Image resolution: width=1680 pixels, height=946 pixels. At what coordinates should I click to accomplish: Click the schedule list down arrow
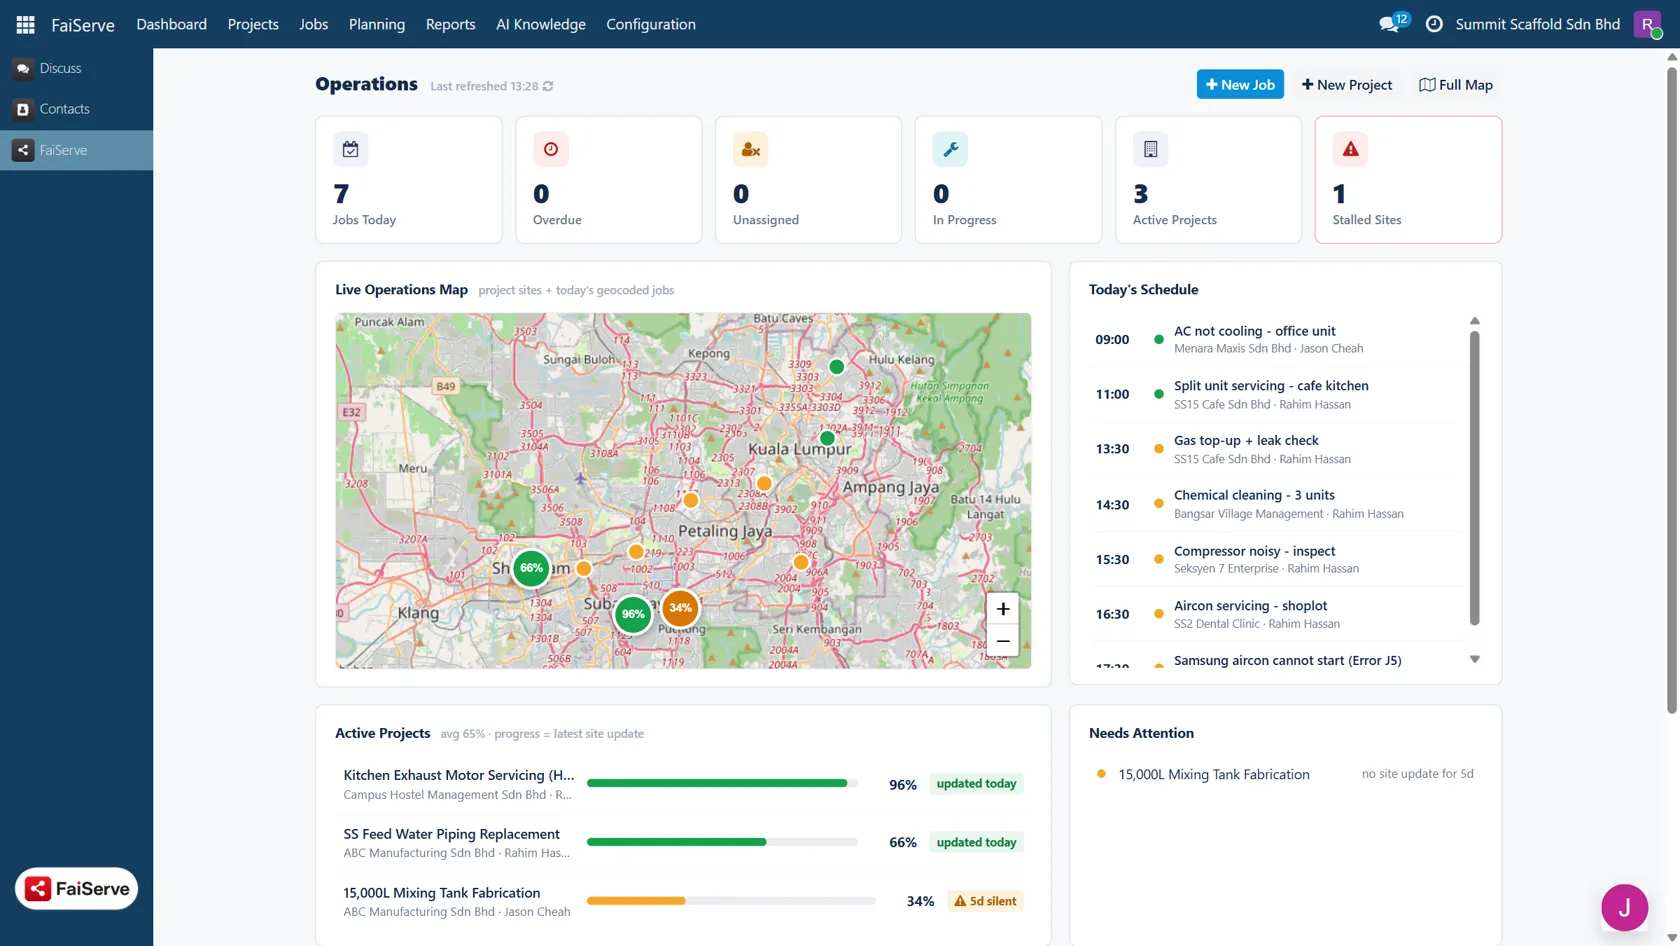(1474, 659)
